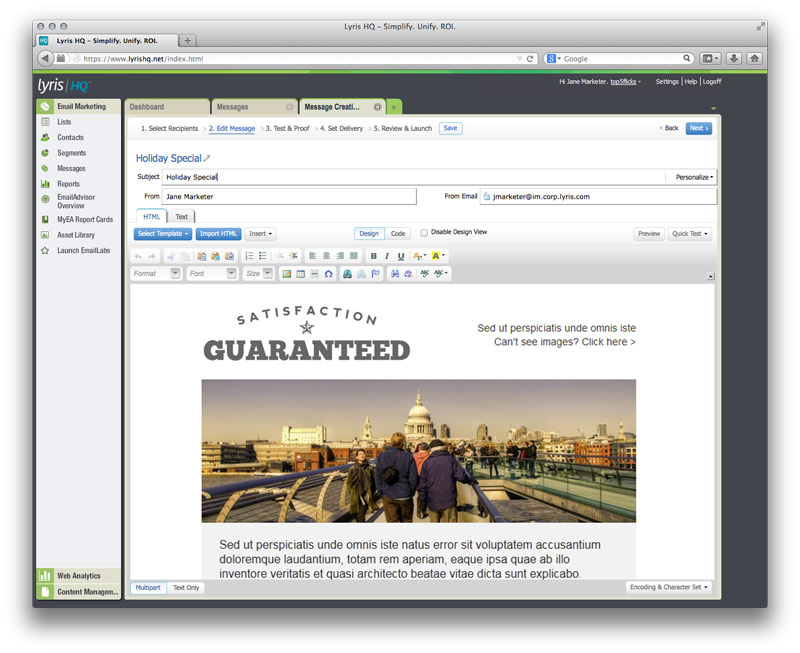Open the text highlight color picker
Image resolution: width=800 pixels, height=653 pixels.
pyautogui.click(x=438, y=256)
